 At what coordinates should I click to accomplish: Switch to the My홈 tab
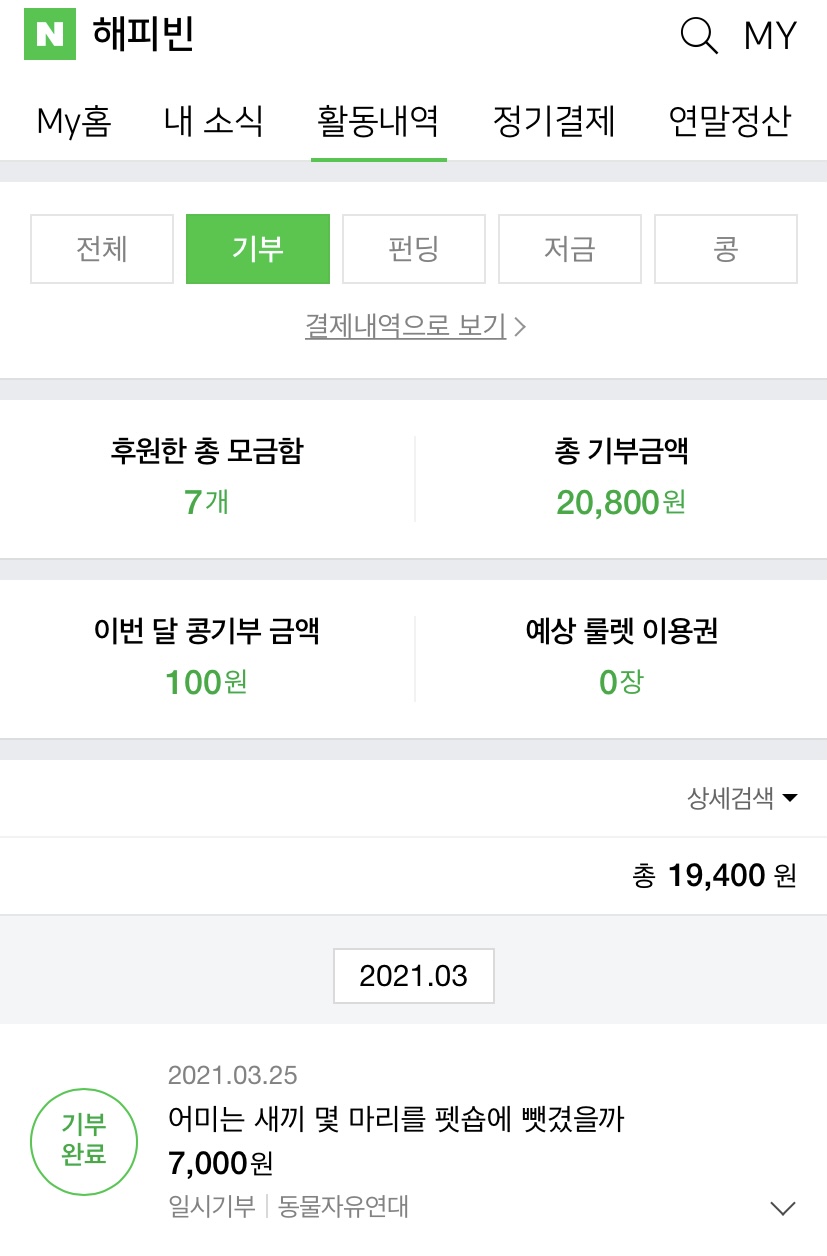pyautogui.click(x=74, y=122)
